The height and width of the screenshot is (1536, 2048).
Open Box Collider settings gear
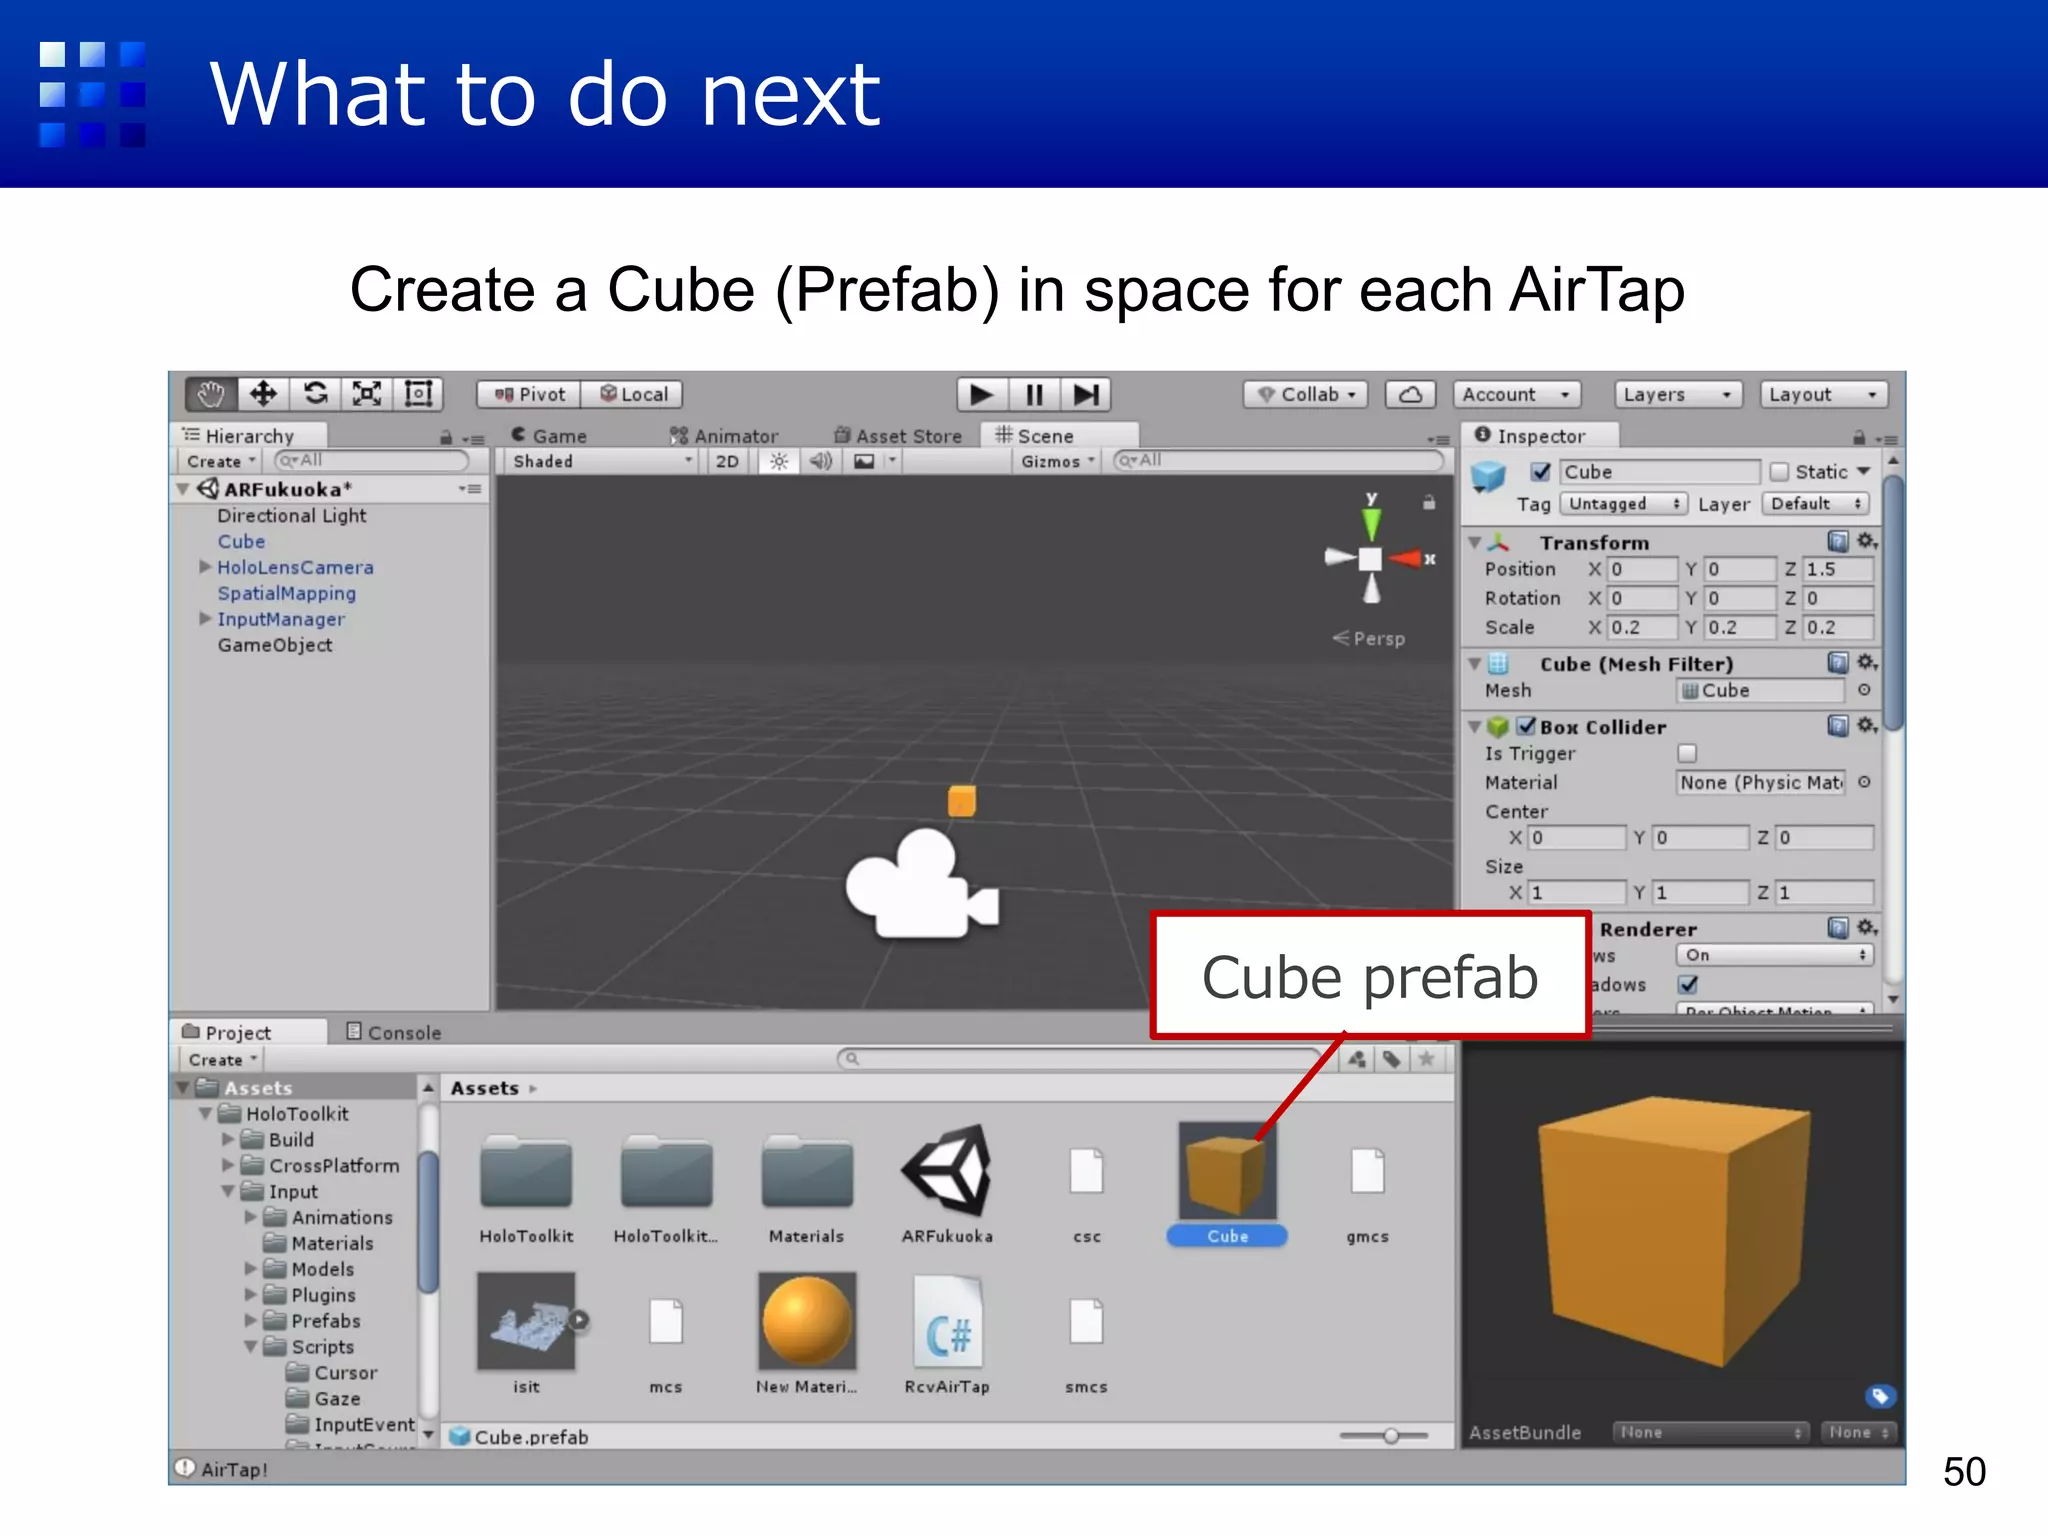1867,726
